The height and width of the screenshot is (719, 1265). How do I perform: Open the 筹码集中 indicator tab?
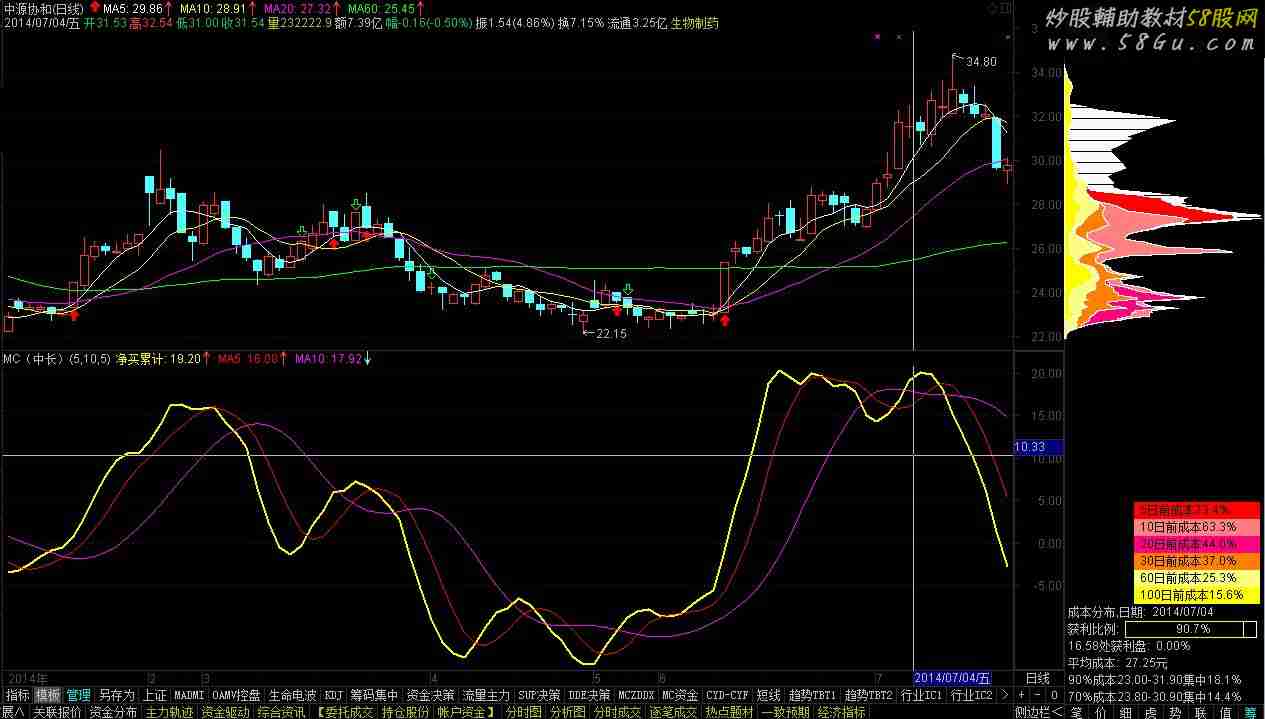pyautogui.click(x=374, y=695)
